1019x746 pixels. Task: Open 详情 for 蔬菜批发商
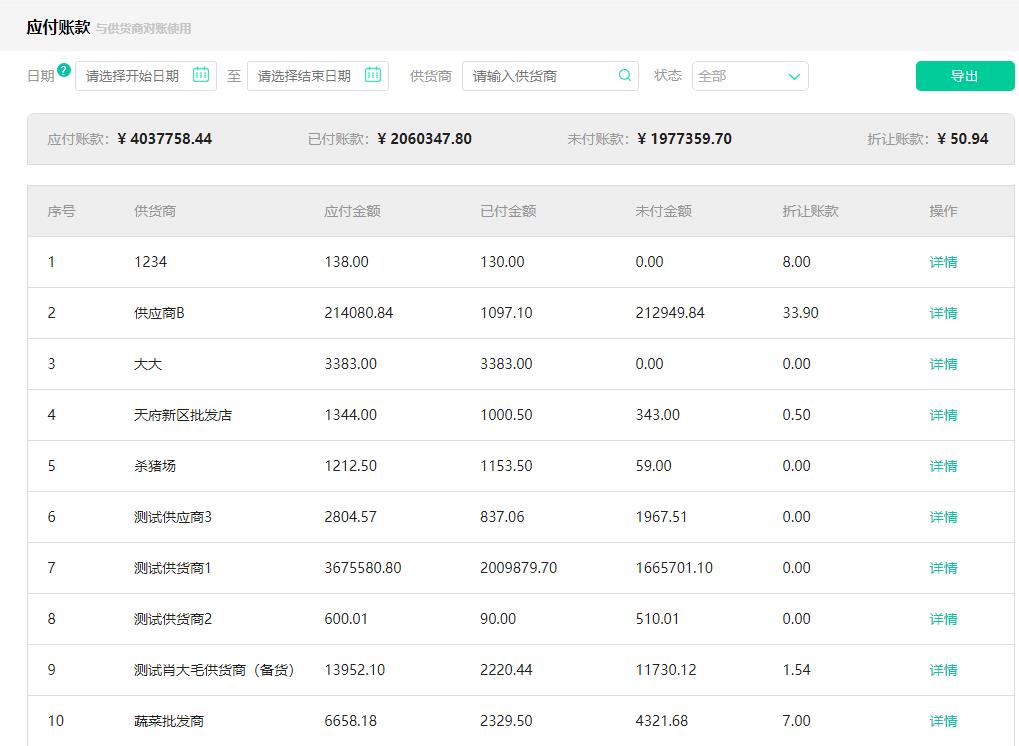coord(941,720)
